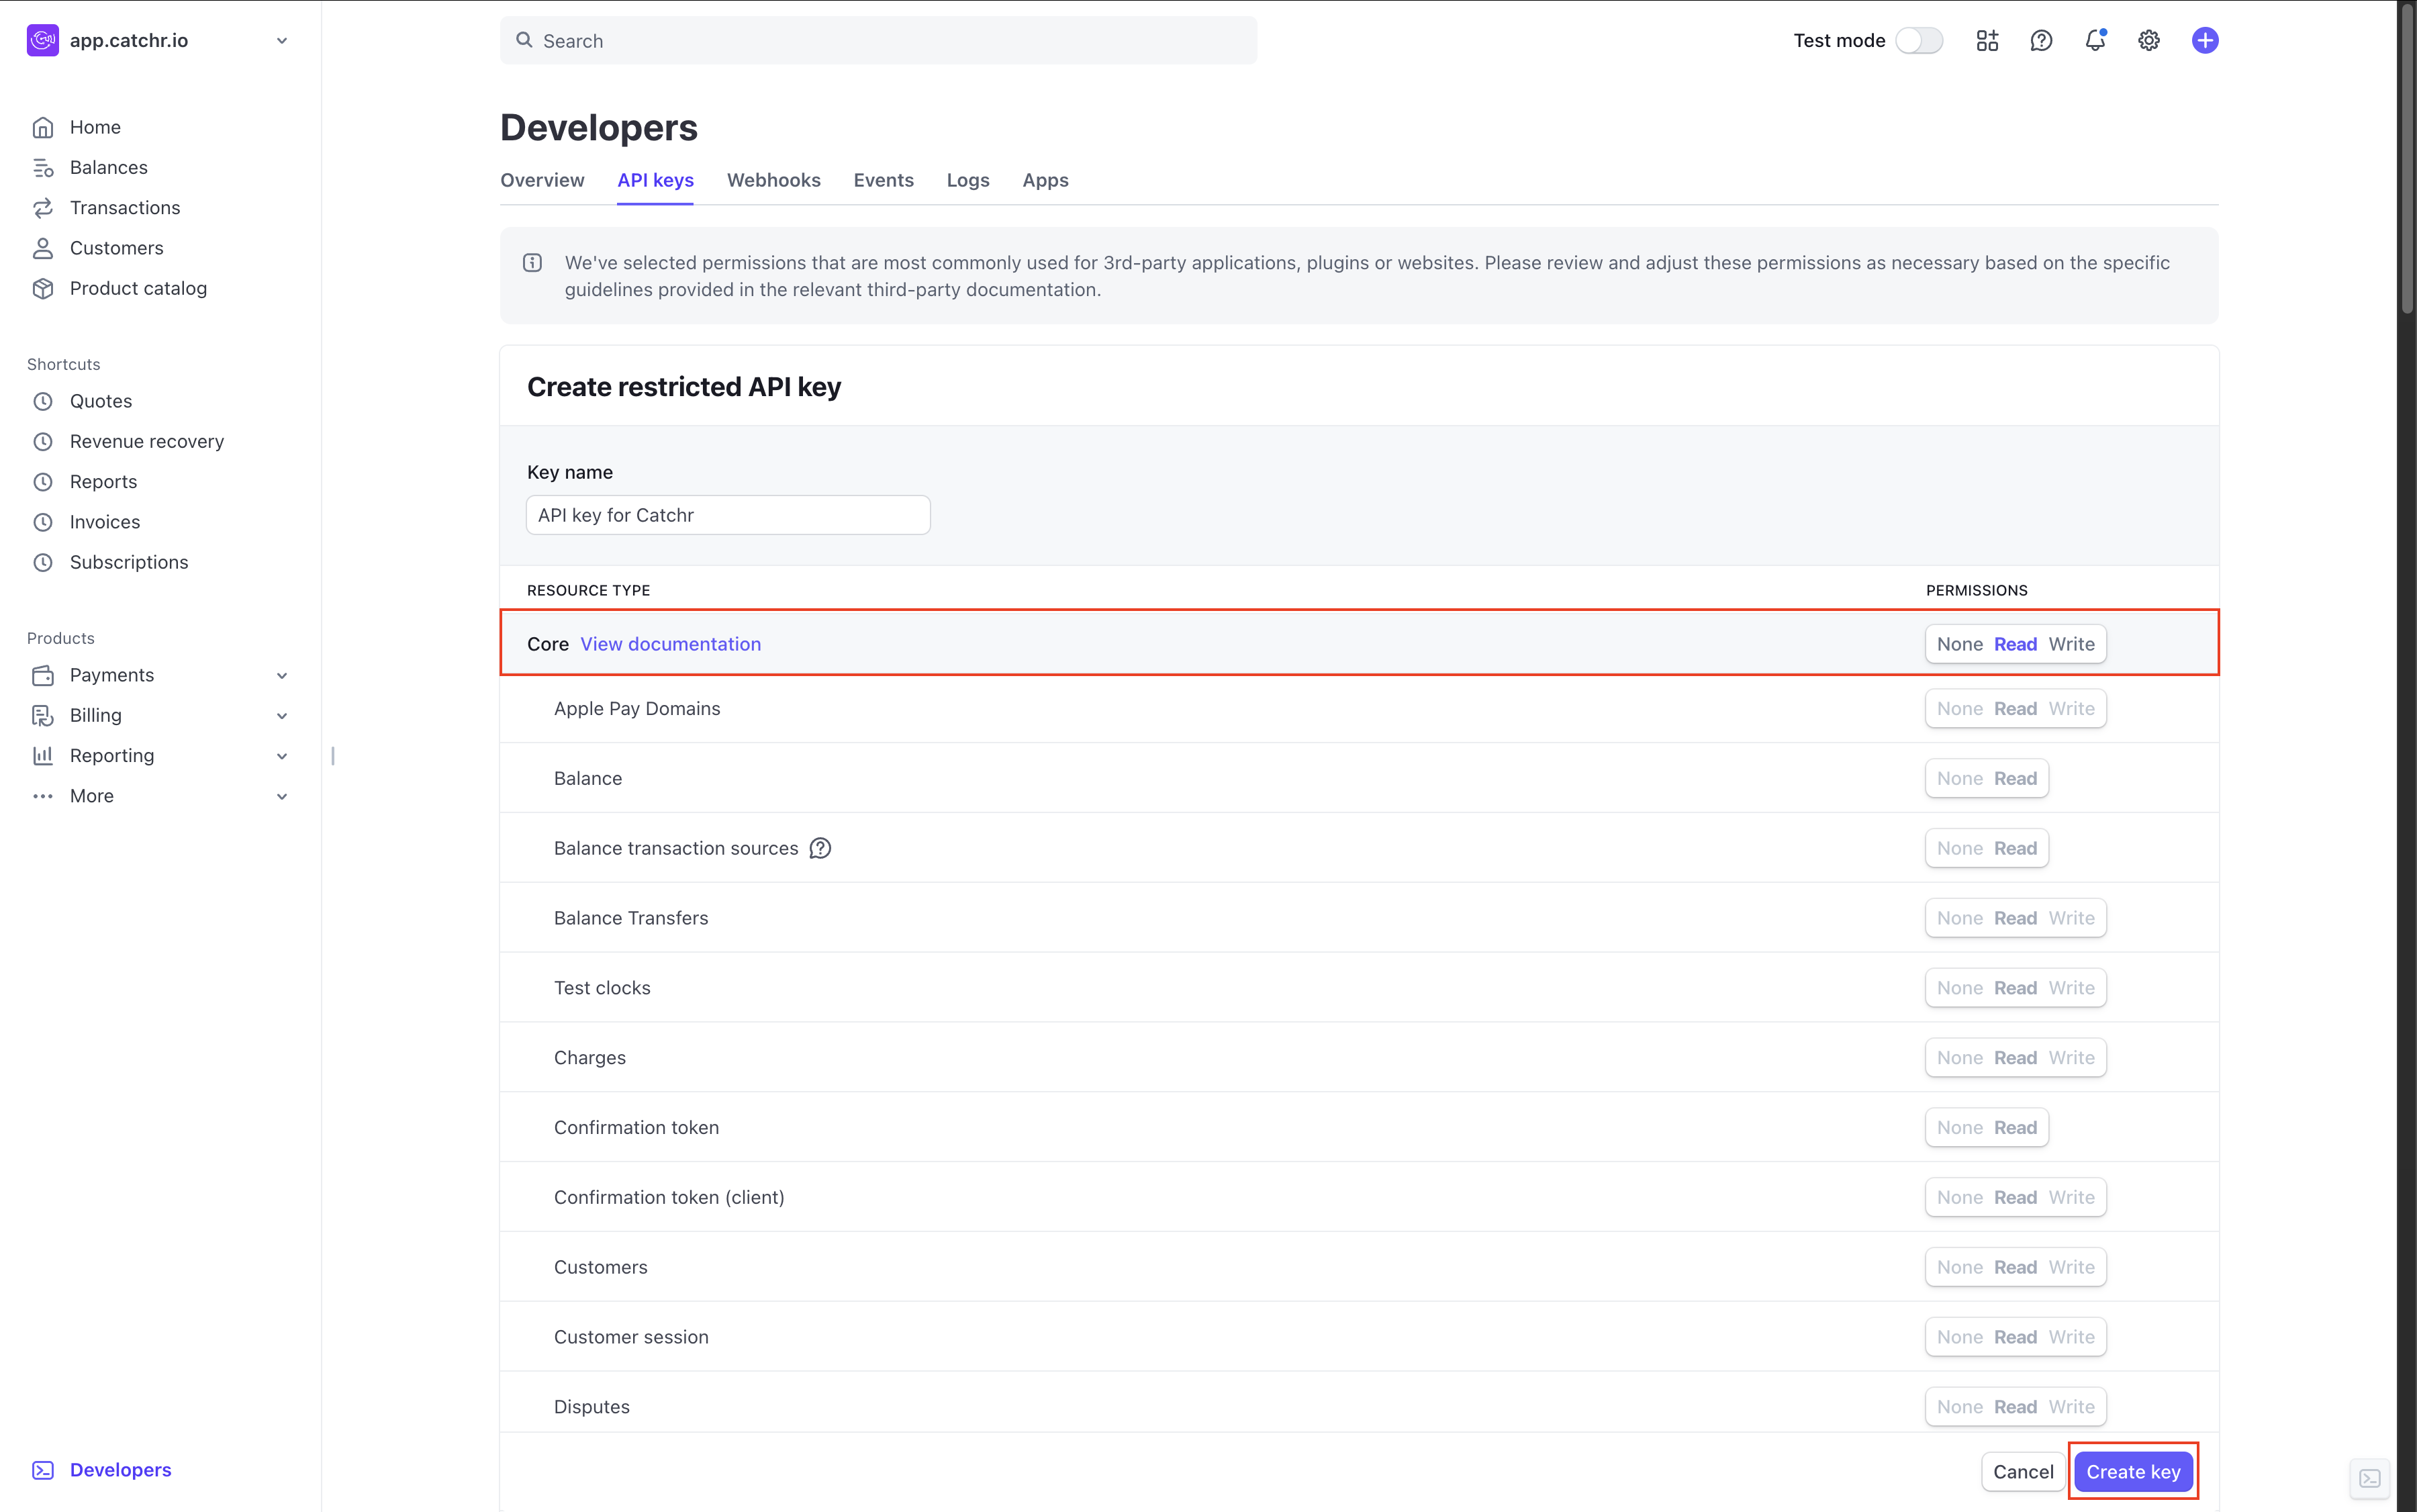Click the Balances sidebar icon

(x=42, y=167)
